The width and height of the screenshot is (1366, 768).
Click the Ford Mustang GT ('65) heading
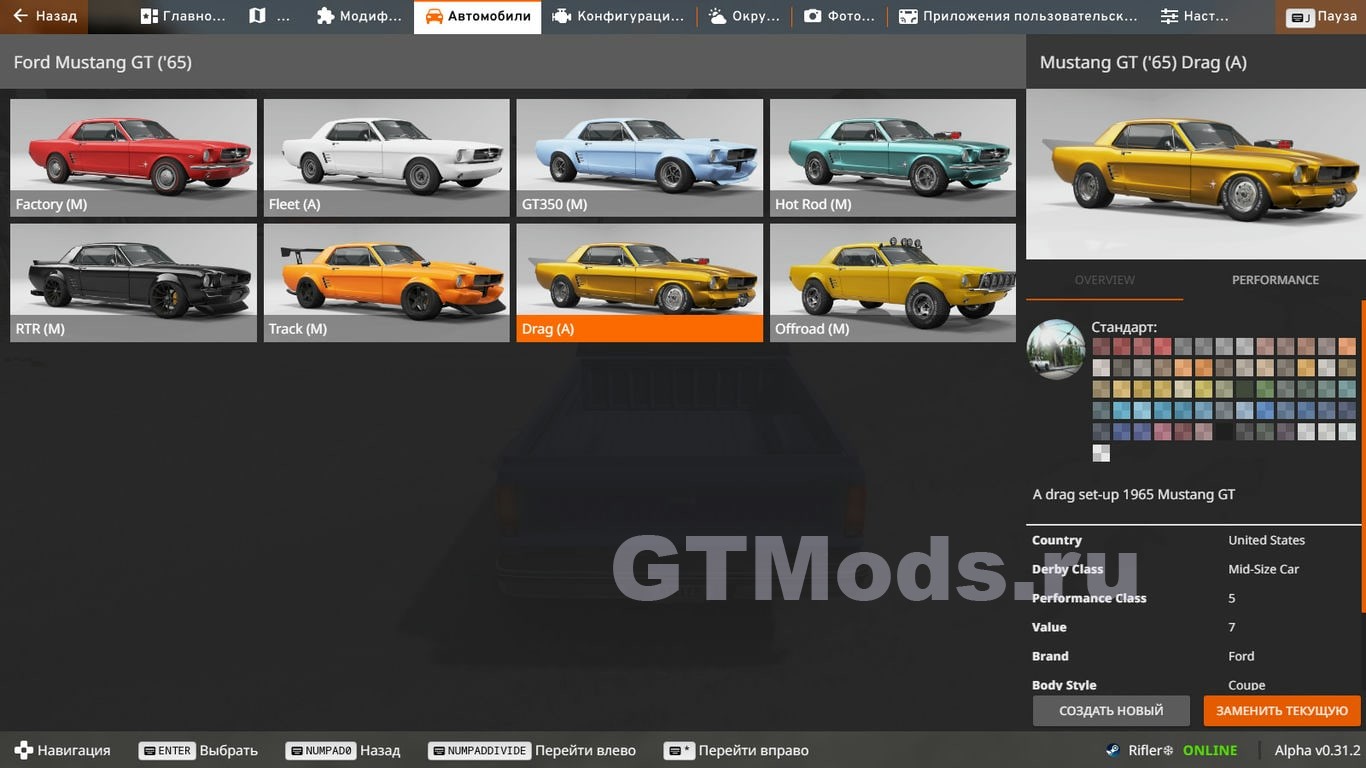[102, 62]
